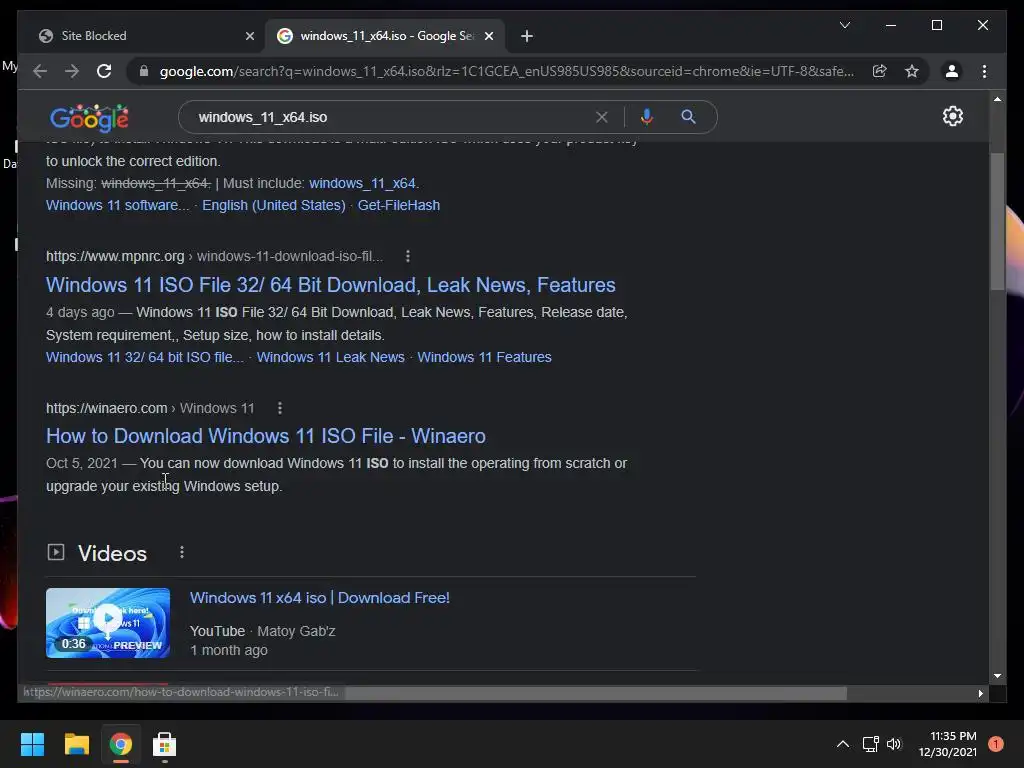Open 'How to Download Windows 11 ISO File - Winaero'
This screenshot has width=1024, height=768.
click(266, 436)
